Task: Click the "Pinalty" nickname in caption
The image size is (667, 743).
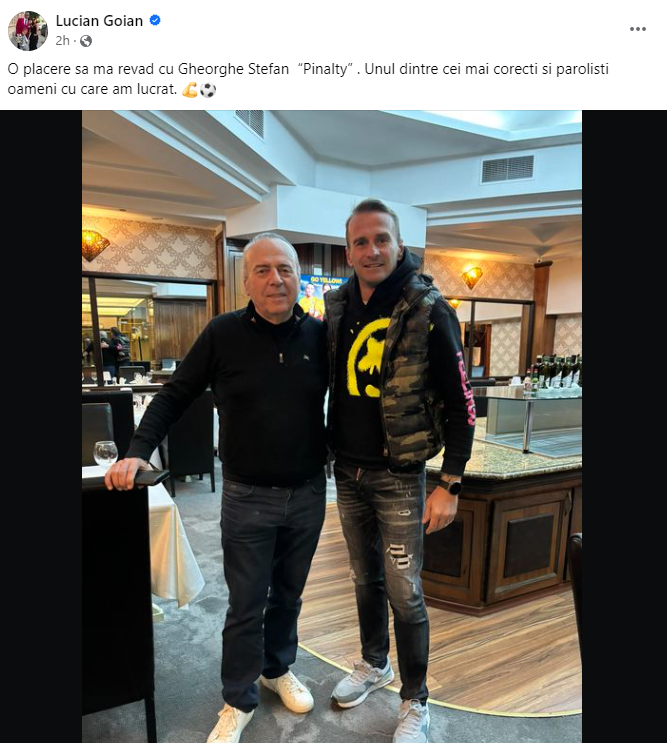Action: pos(326,70)
